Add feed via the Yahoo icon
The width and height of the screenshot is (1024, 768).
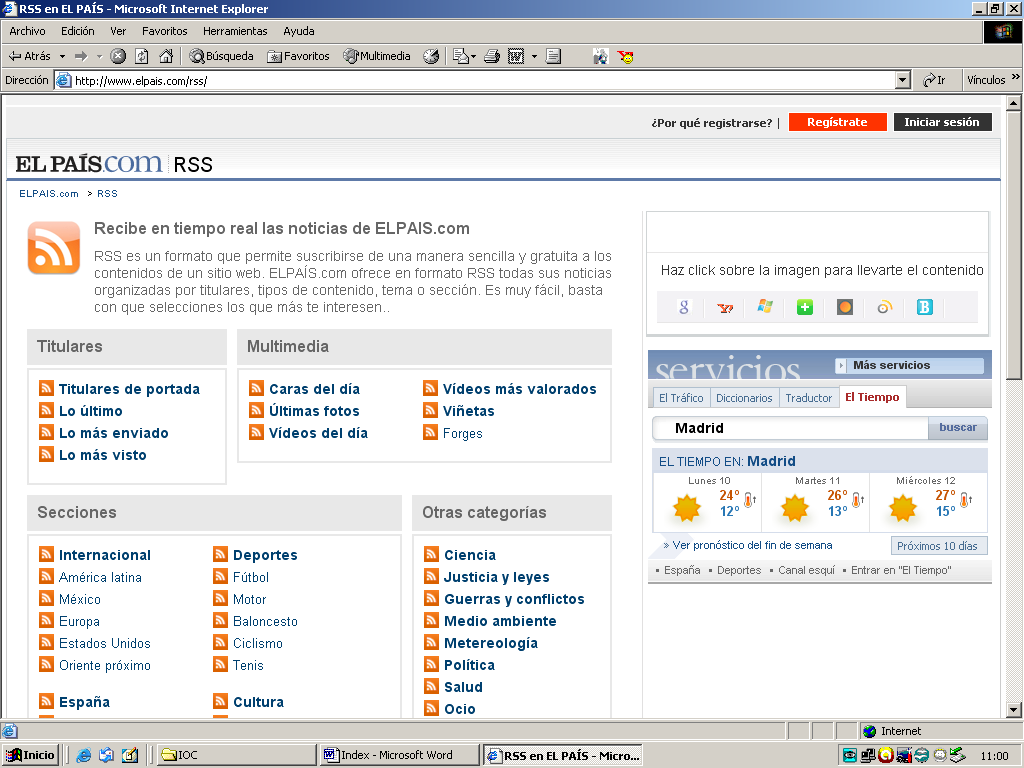[x=725, y=307]
